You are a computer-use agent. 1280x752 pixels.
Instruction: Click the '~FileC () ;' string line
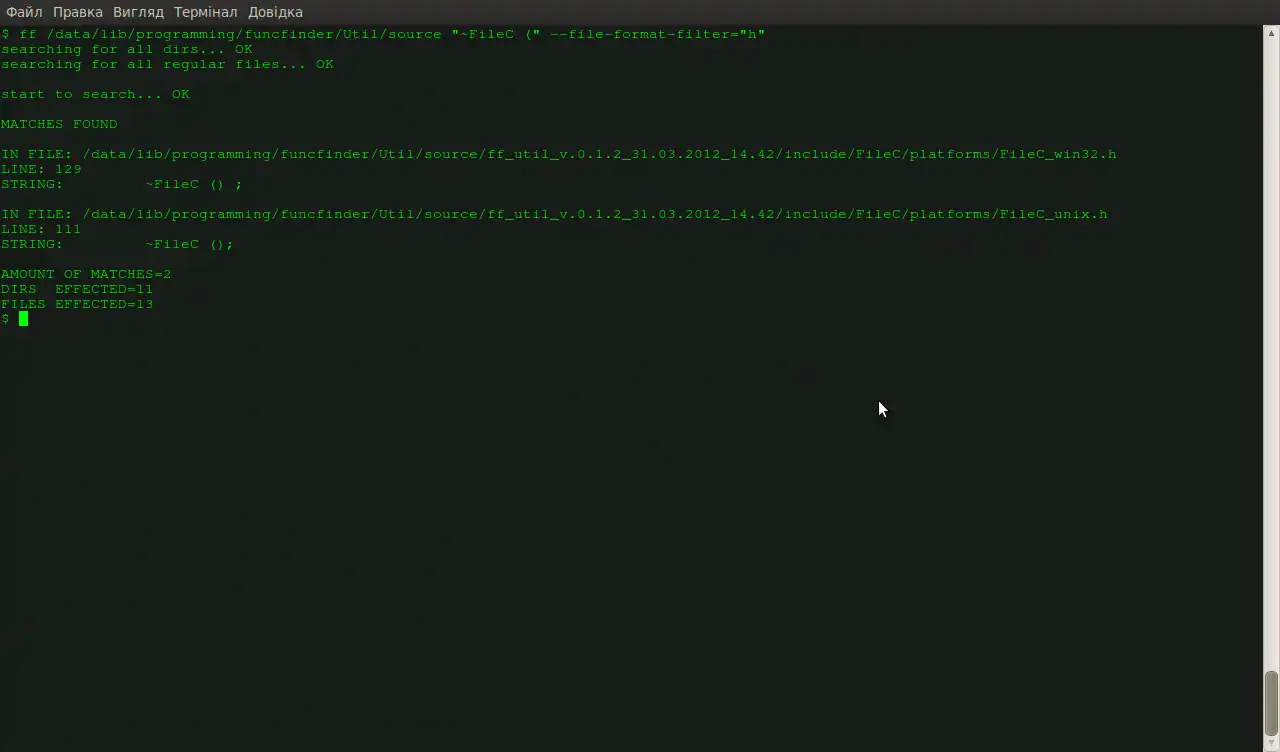click(x=122, y=184)
